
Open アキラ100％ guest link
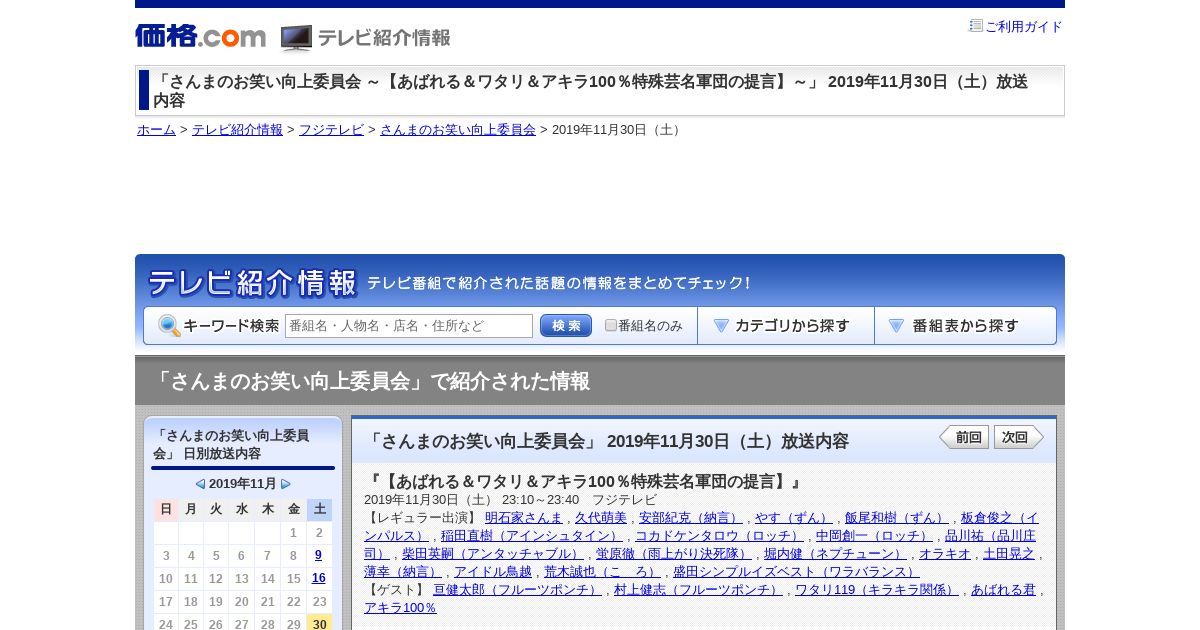click(401, 608)
